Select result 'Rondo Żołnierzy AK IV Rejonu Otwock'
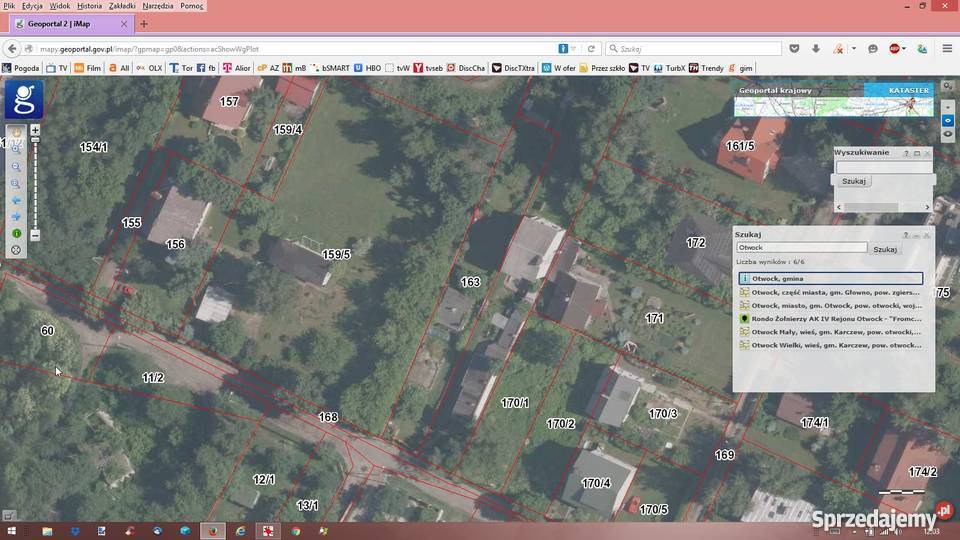The image size is (960, 540). [x=831, y=318]
